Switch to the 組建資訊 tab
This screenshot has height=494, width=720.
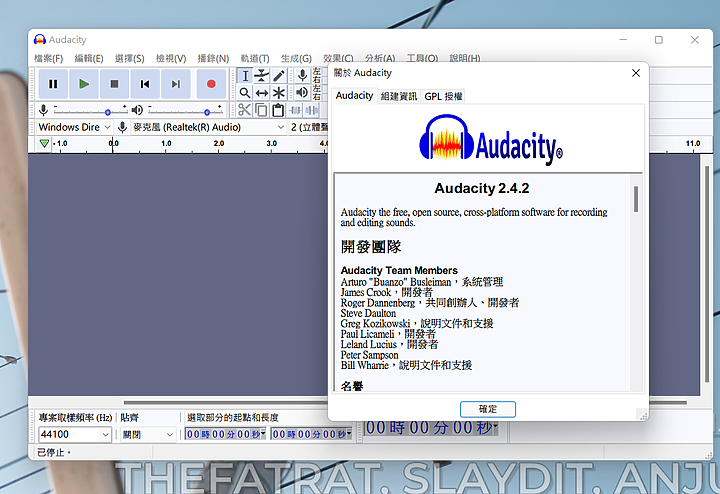click(x=399, y=96)
